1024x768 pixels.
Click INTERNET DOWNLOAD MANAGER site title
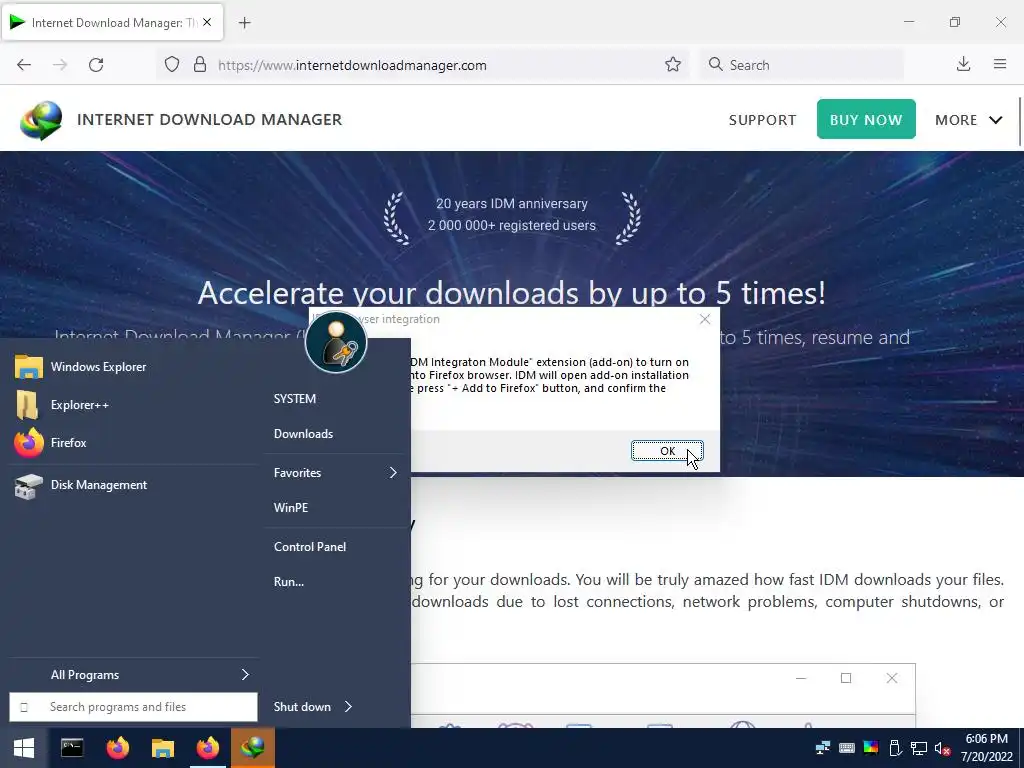pos(210,120)
